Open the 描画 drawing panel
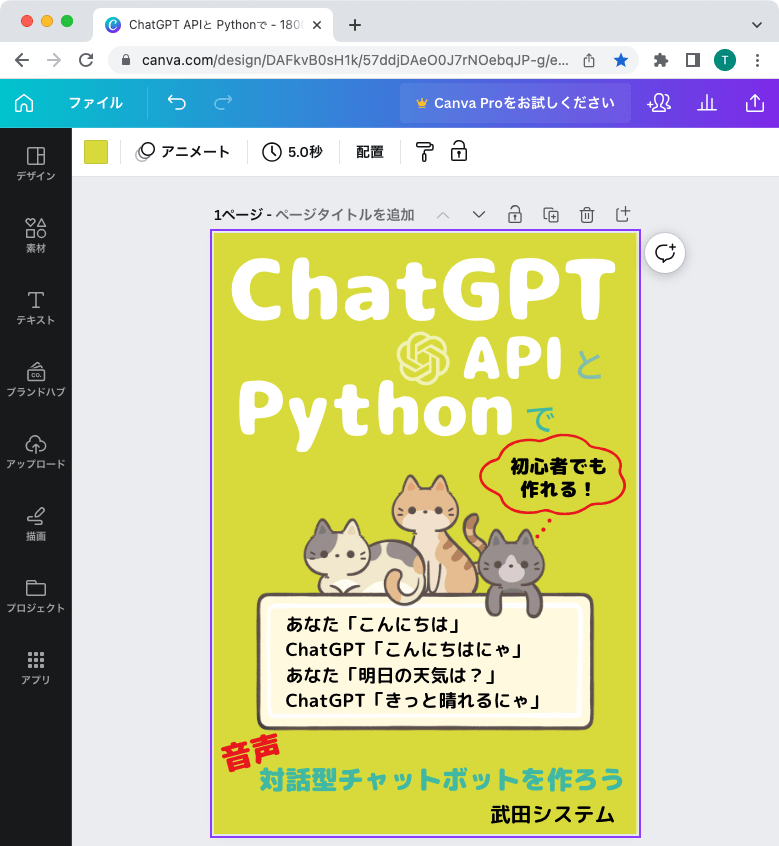 [x=36, y=524]
